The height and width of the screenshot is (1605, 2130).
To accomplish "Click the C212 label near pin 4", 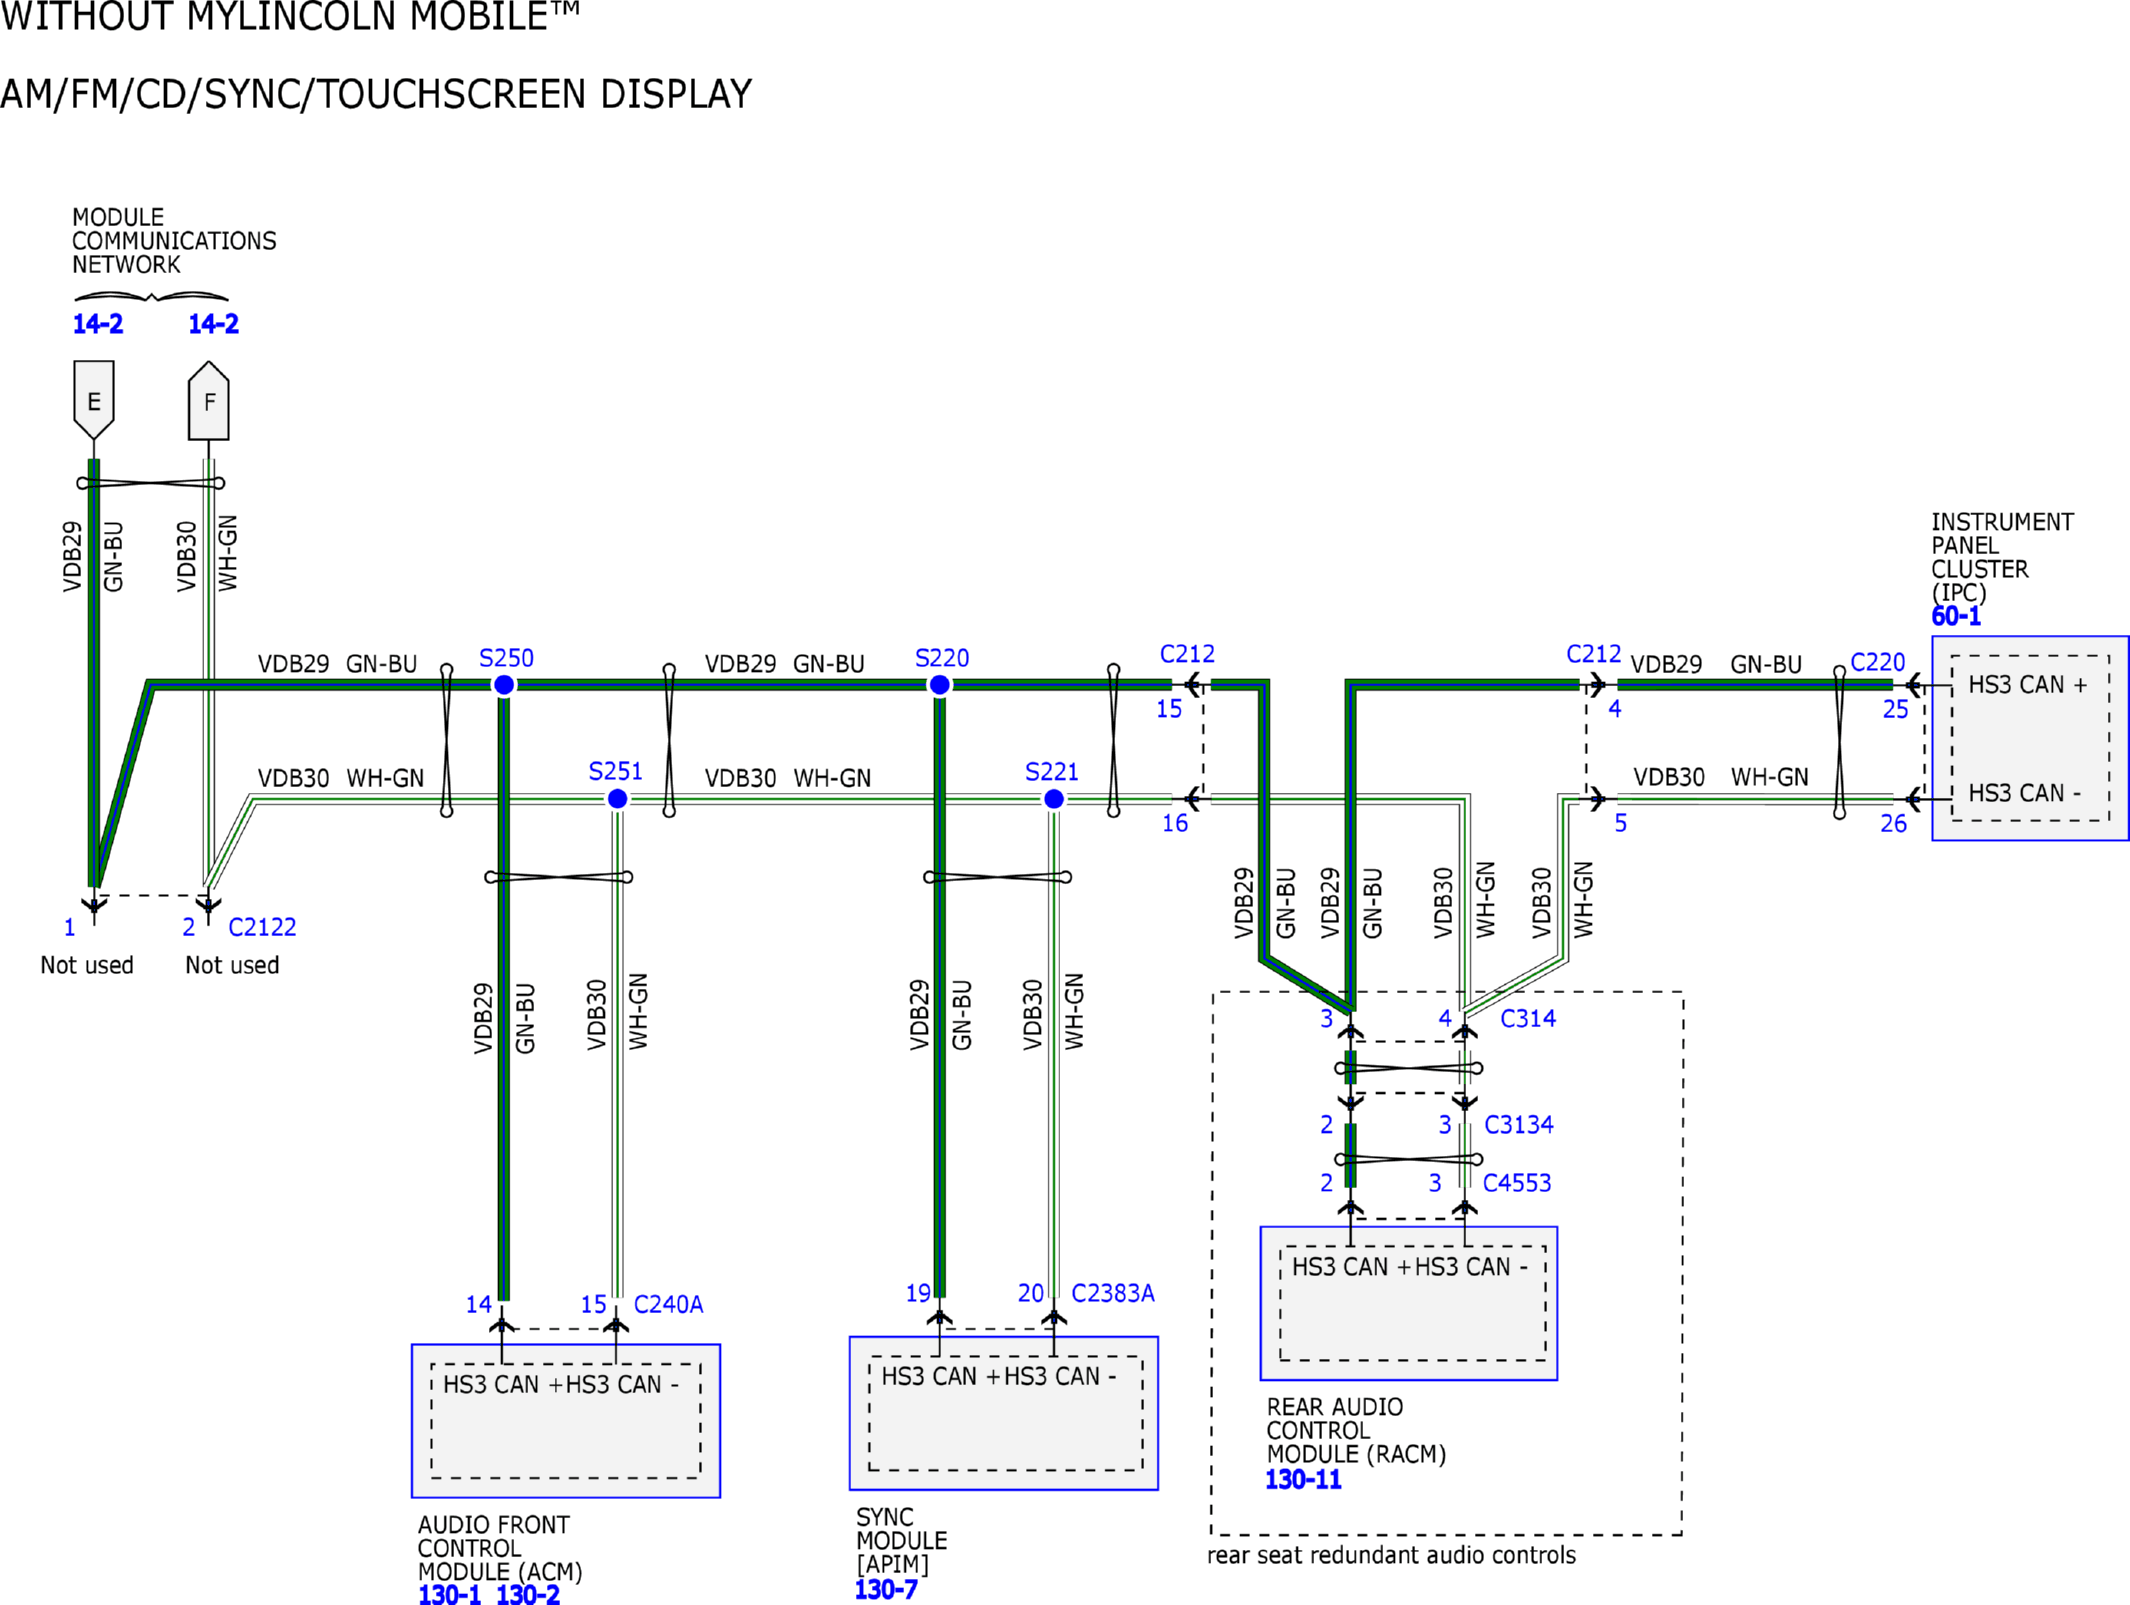I will (x=1594, y=654).
